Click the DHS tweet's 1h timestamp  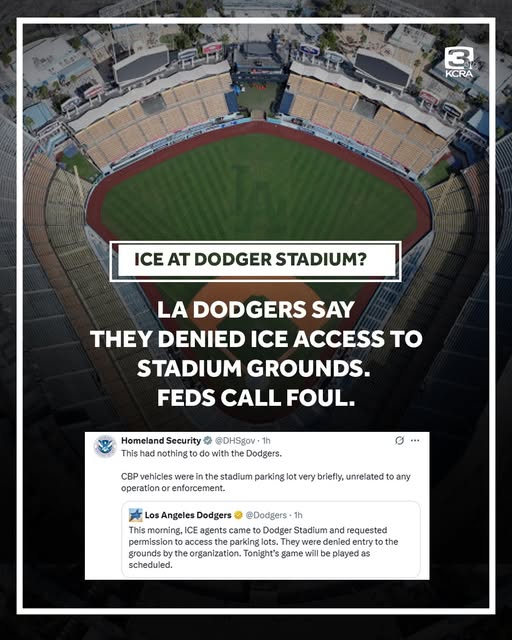[x=266, y=440]
